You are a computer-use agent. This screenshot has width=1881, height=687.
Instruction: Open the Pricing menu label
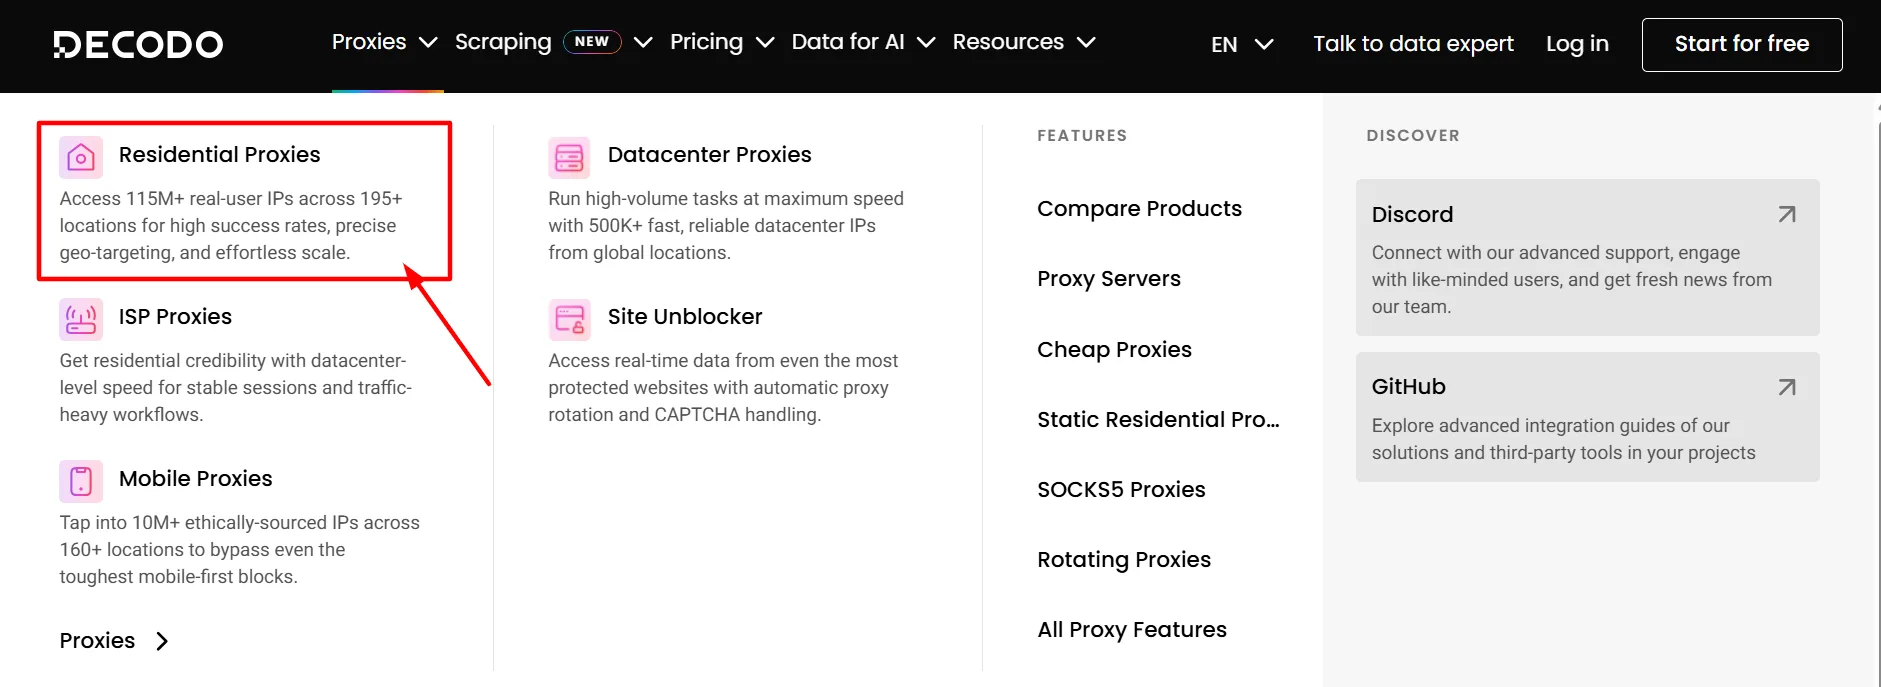706,42
